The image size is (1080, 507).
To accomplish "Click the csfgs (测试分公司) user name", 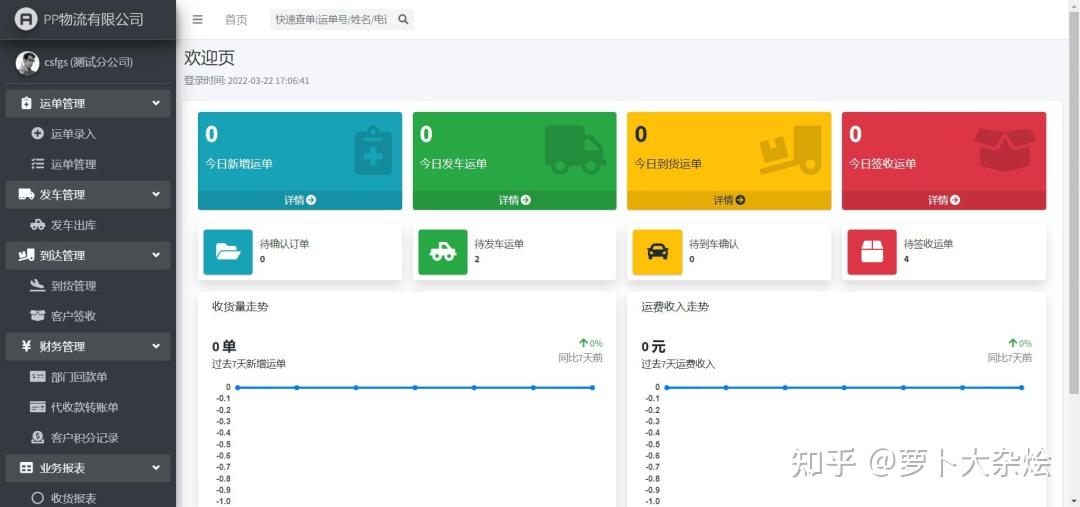I will 88,62.
